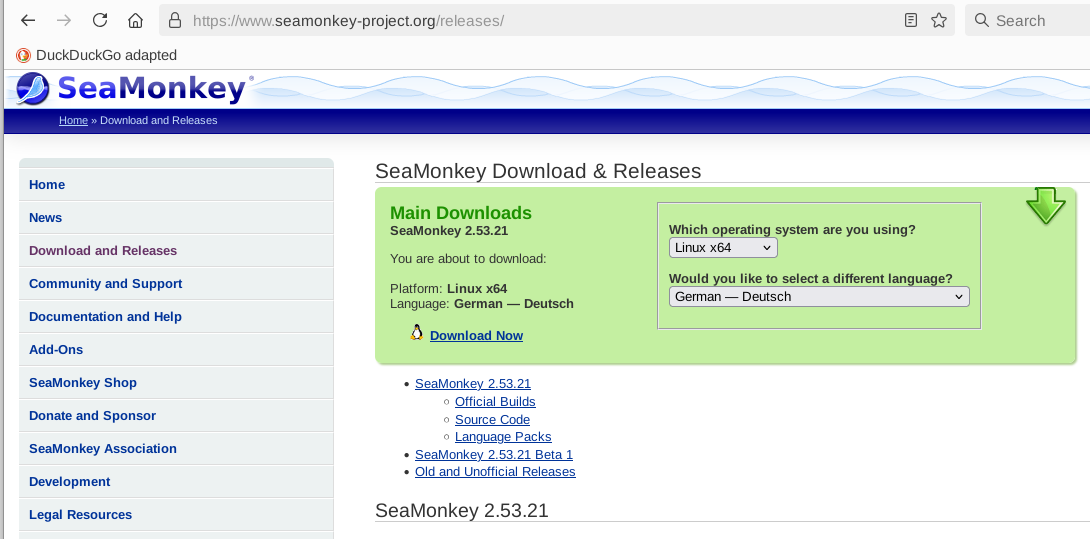The height and width of the screenshot is (539, 1090).
Task: Click the browser Forward arrow
Action: (x=64, y=20)
